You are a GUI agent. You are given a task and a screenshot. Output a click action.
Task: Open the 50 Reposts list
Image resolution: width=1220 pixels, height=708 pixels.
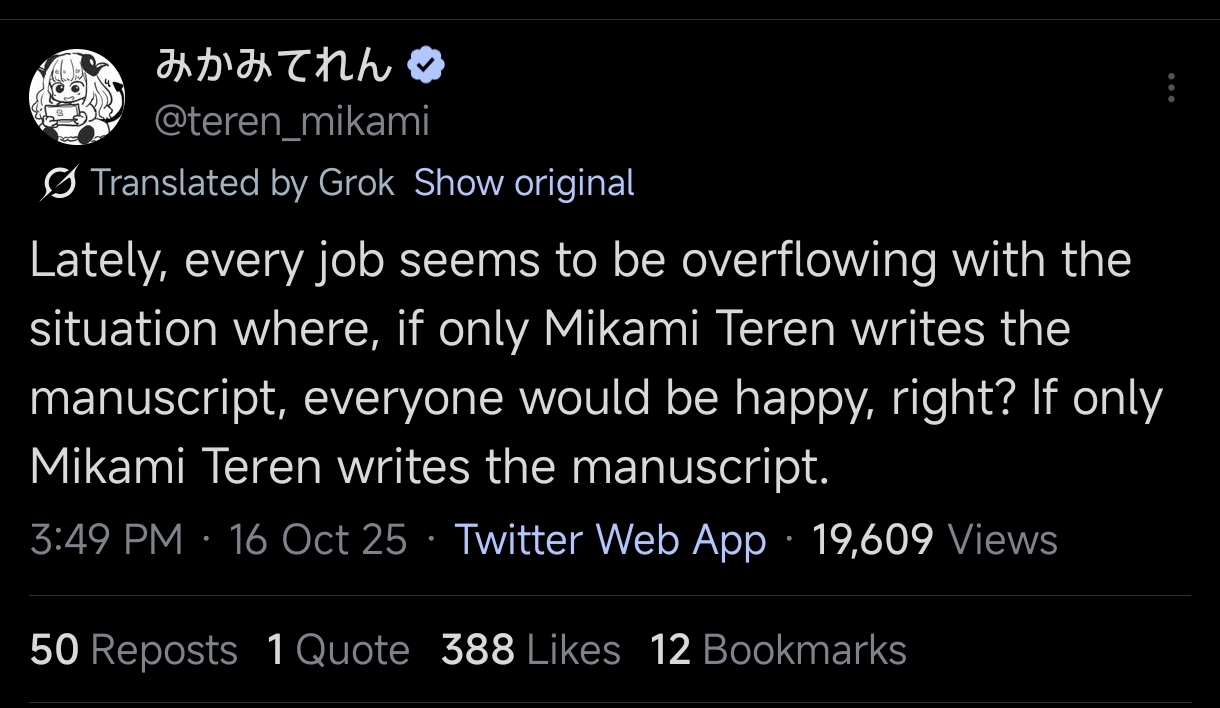pyautogui.click(x=134, y=650)
